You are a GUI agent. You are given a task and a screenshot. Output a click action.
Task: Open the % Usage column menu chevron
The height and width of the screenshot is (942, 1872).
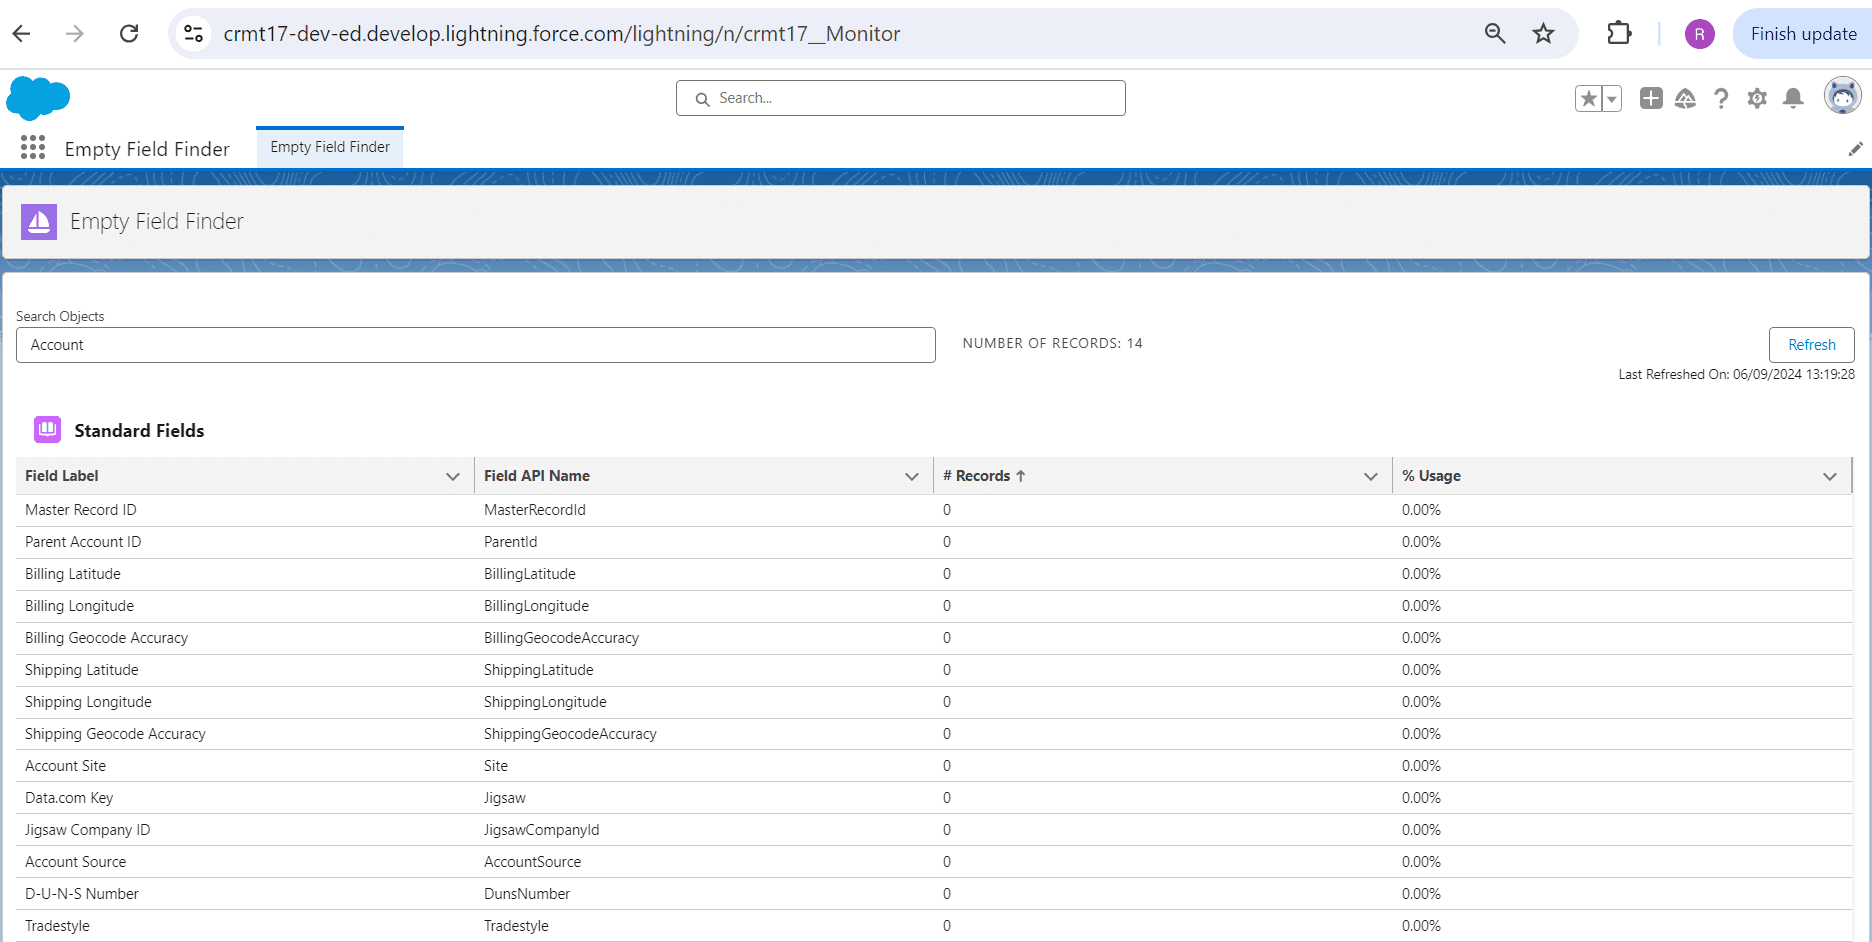tap(1830, 476)
